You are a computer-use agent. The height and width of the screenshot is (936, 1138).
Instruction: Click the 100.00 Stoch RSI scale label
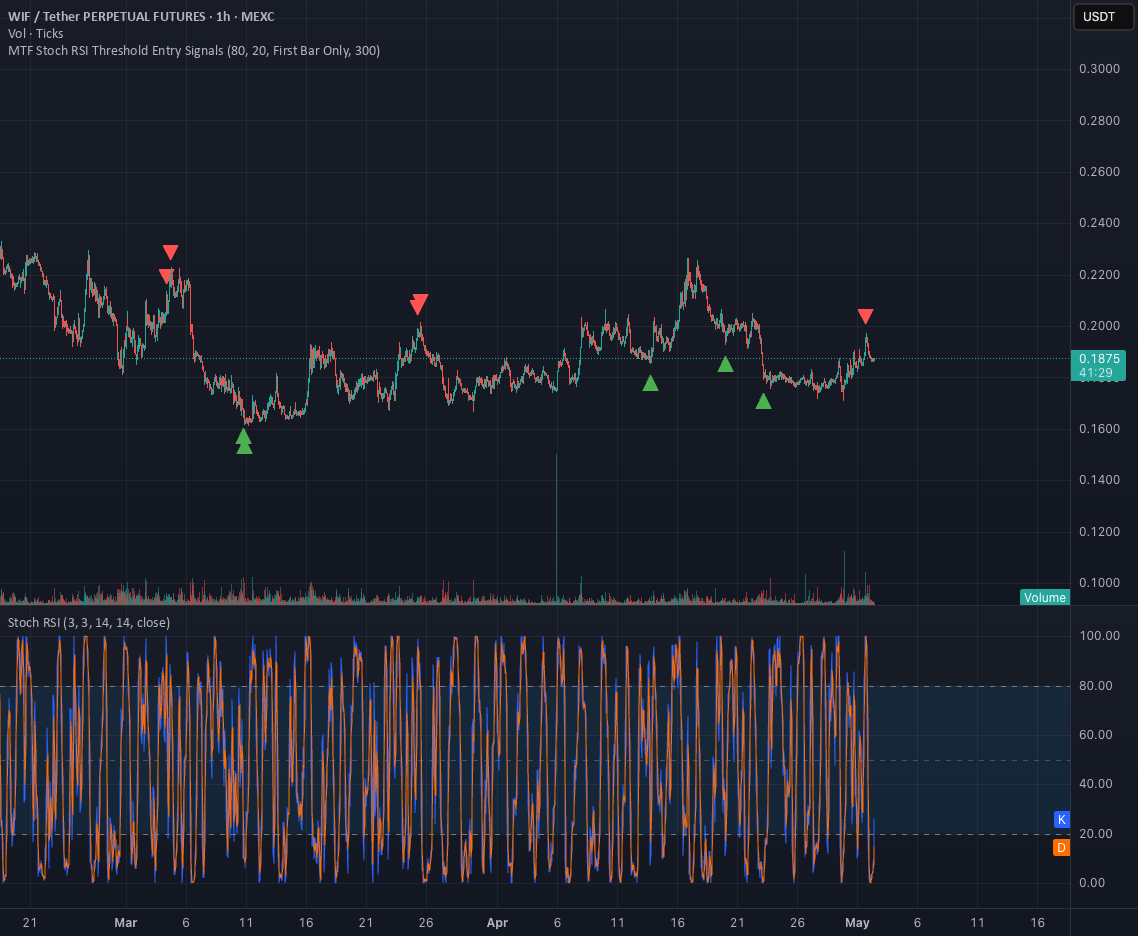(x=1099, y=636)
